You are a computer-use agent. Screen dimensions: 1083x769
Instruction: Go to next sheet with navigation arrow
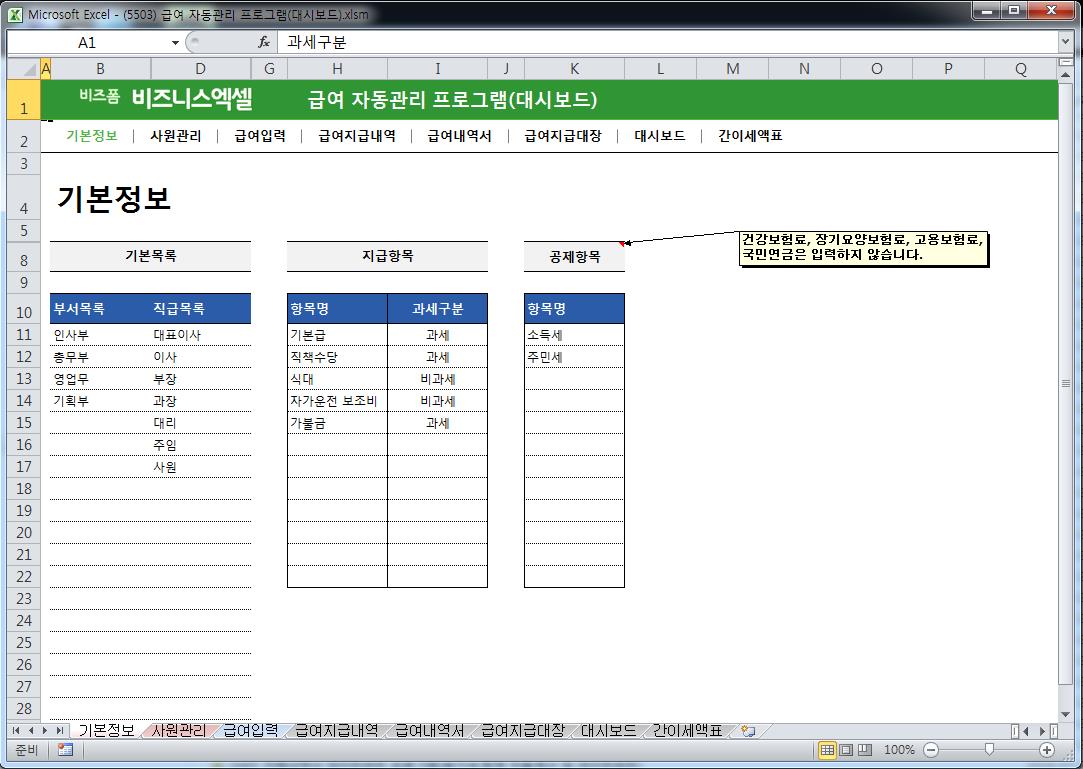point(45,730)
